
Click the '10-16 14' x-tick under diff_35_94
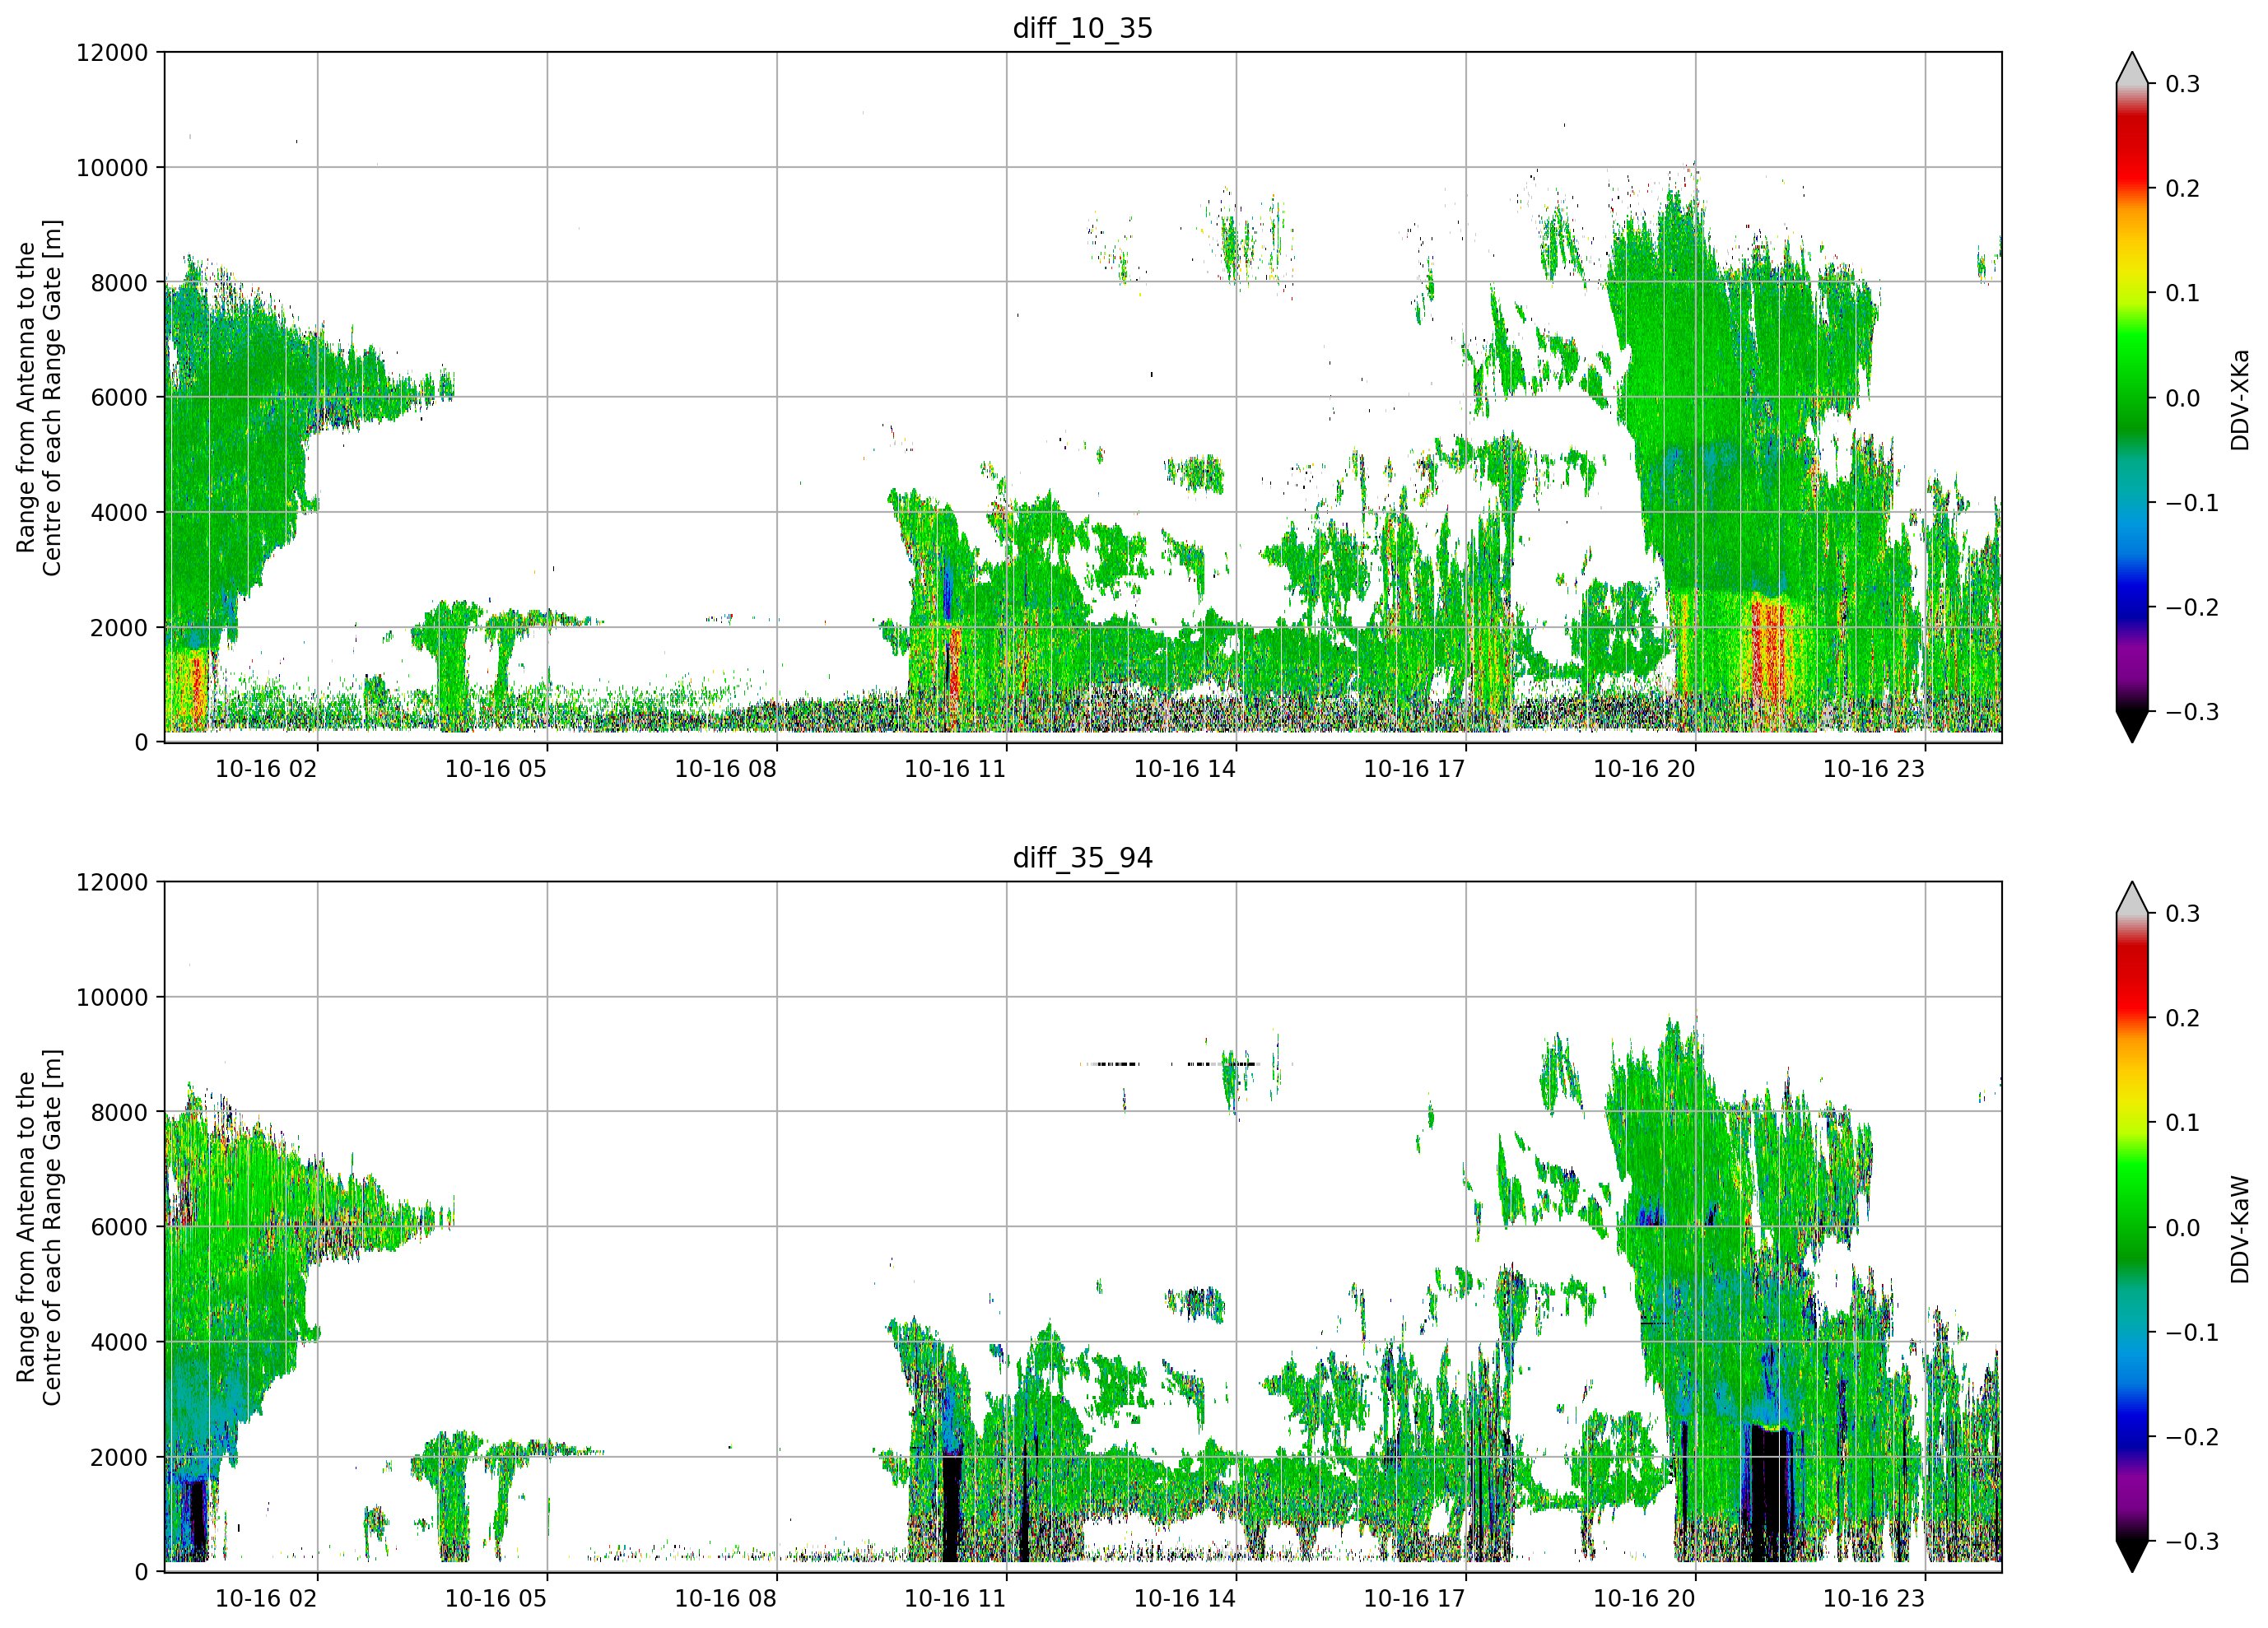1185,1598
